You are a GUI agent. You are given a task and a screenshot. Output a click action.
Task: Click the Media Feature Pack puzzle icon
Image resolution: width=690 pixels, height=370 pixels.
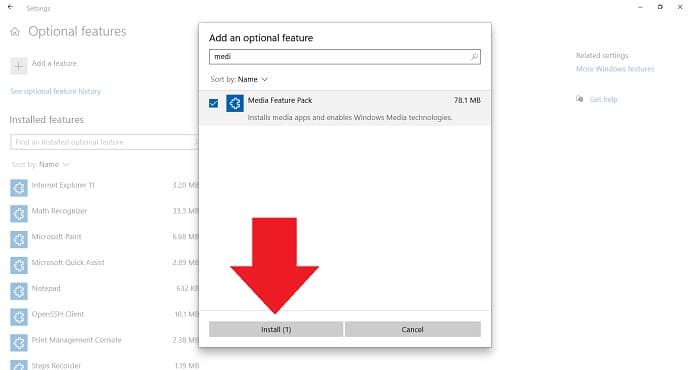coord(235,103)
